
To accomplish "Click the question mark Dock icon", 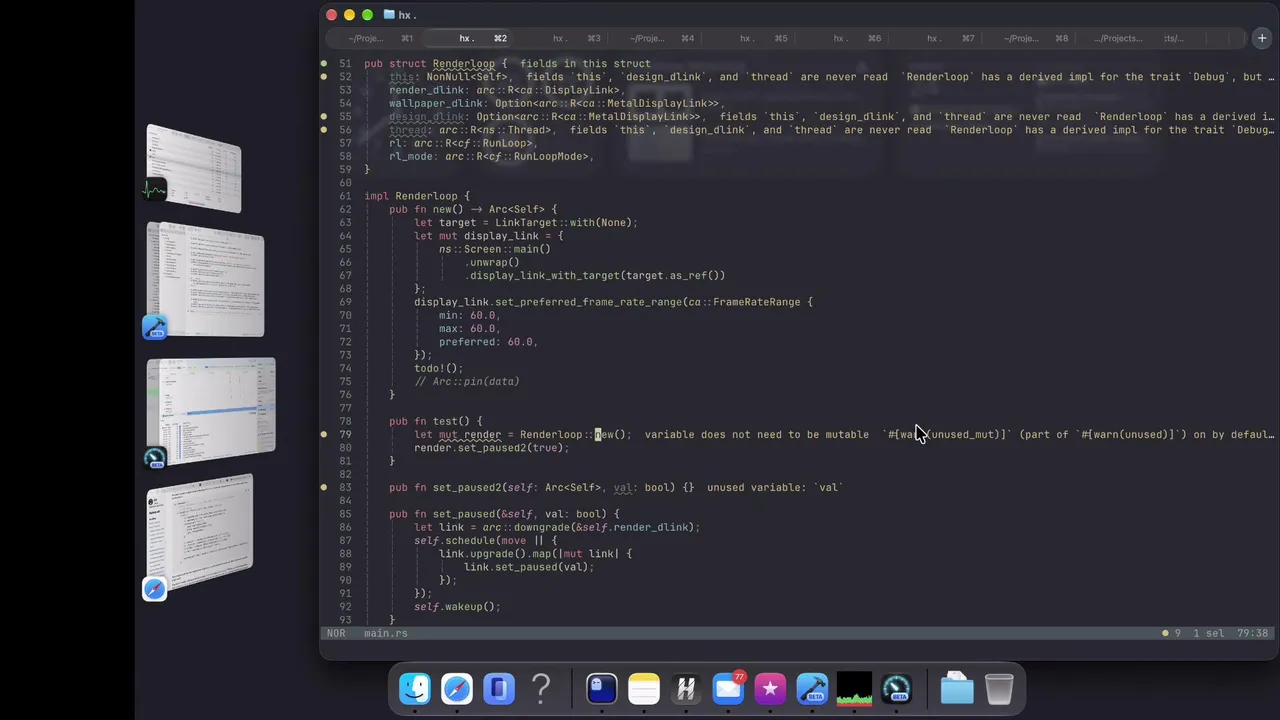I will pos(541,689).
